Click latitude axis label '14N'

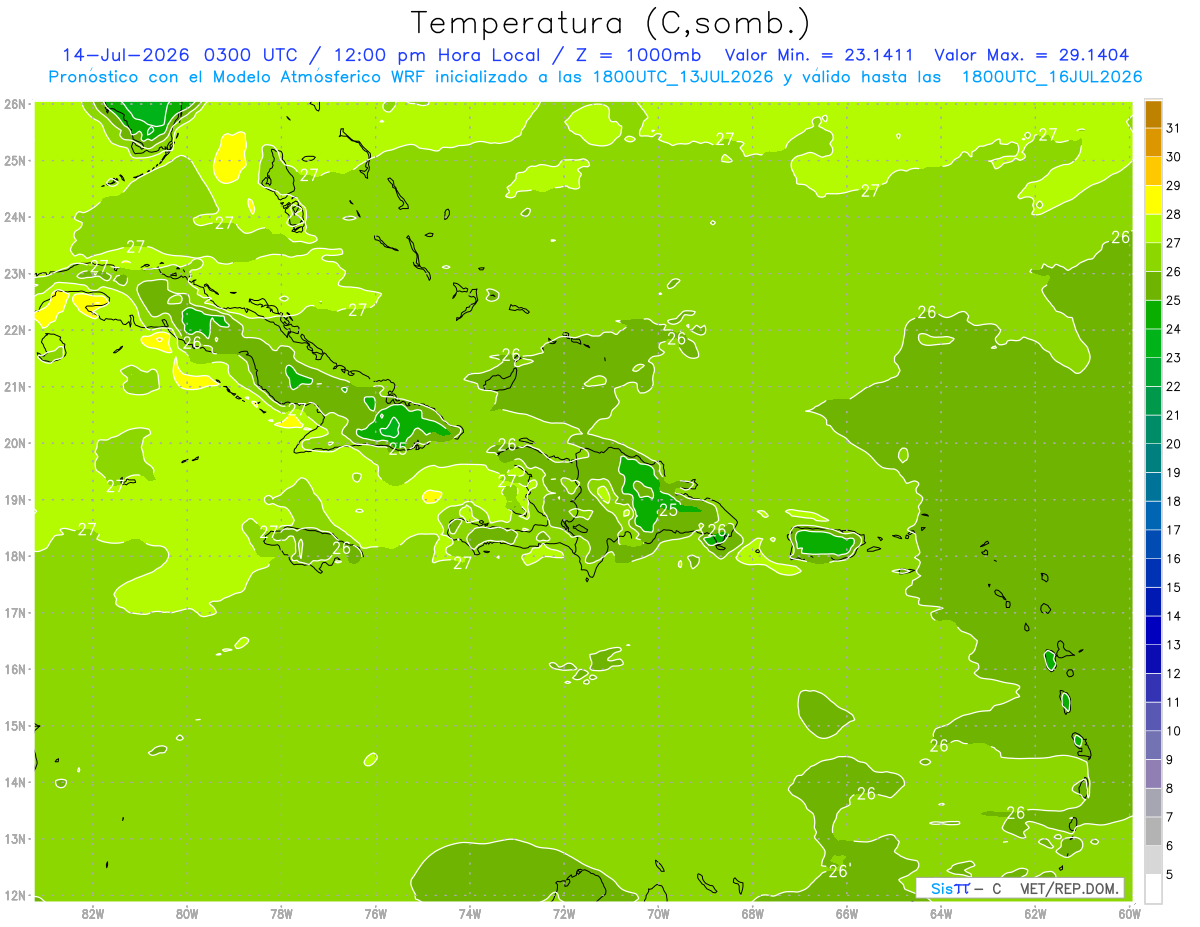(14, 782)
